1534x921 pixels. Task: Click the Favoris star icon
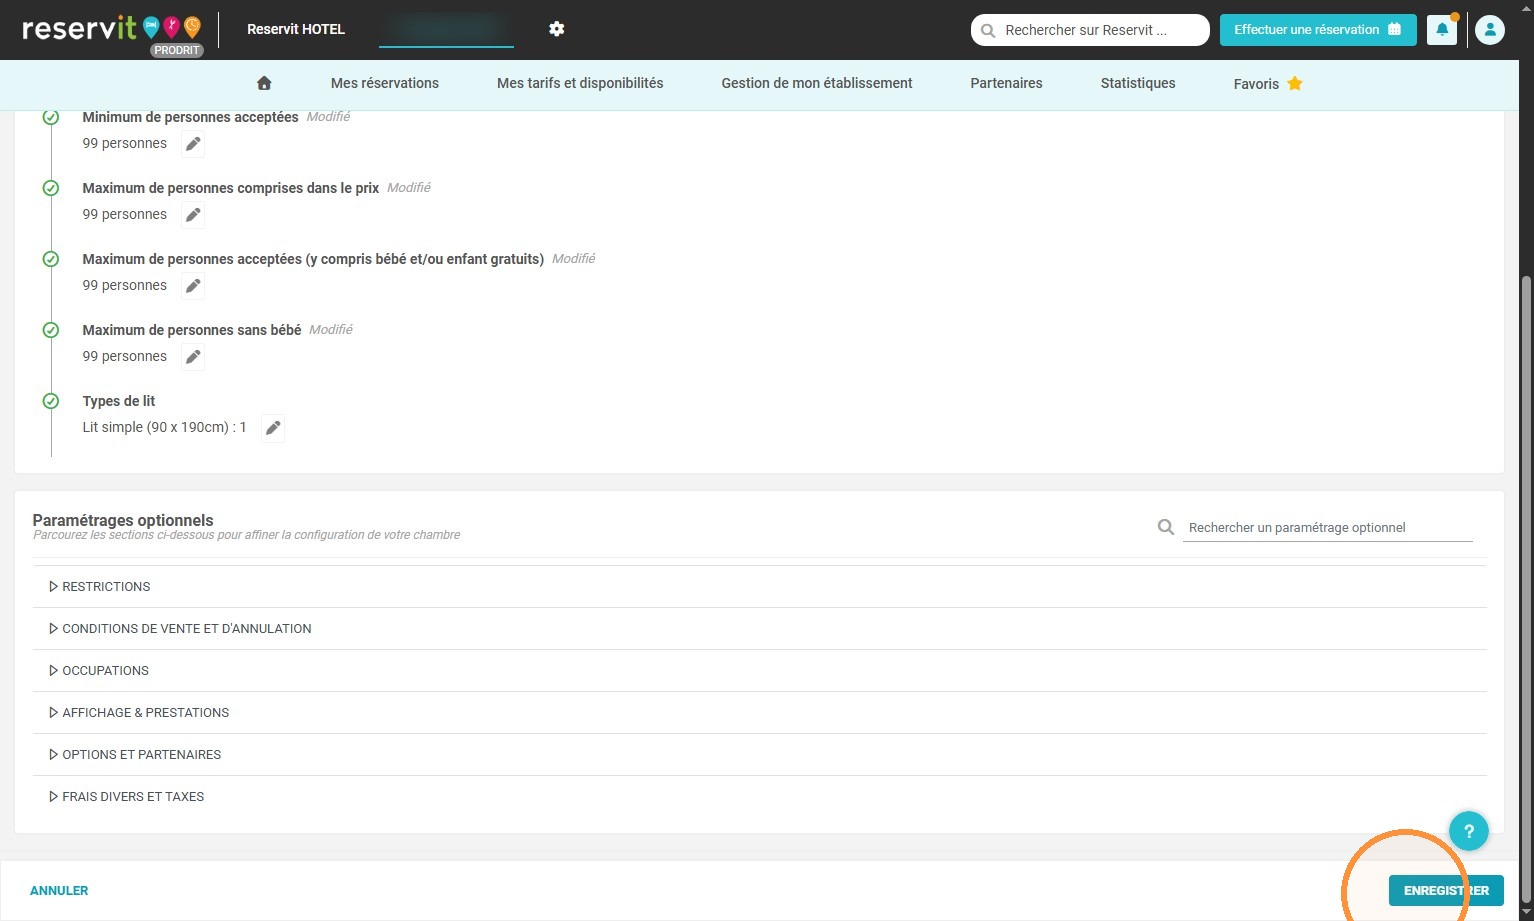[1295, 83]
